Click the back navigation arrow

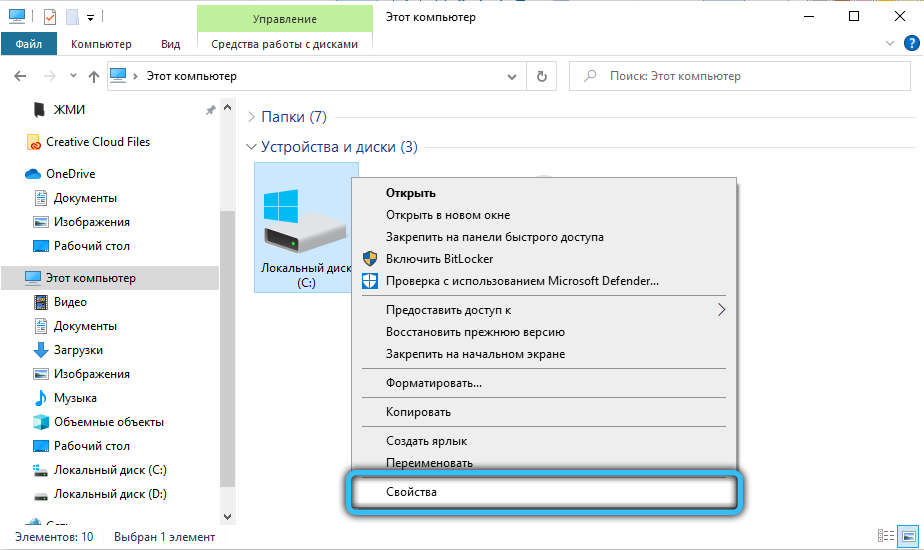pos(20,76)
